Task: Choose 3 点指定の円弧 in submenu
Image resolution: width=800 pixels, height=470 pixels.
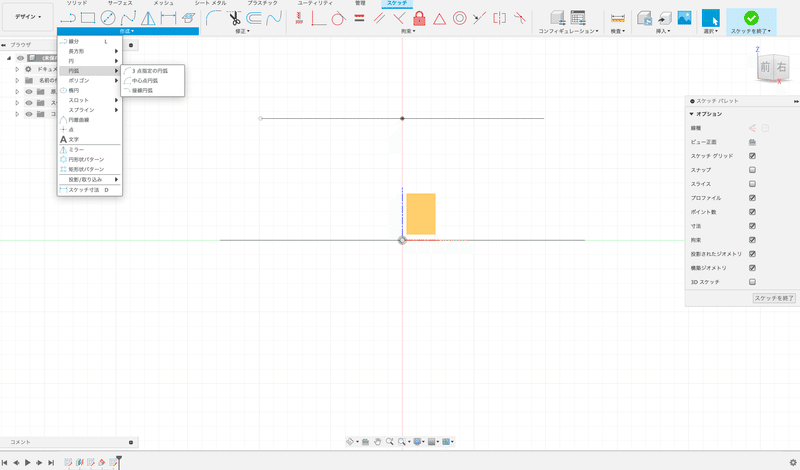Action: coord(153,71)
